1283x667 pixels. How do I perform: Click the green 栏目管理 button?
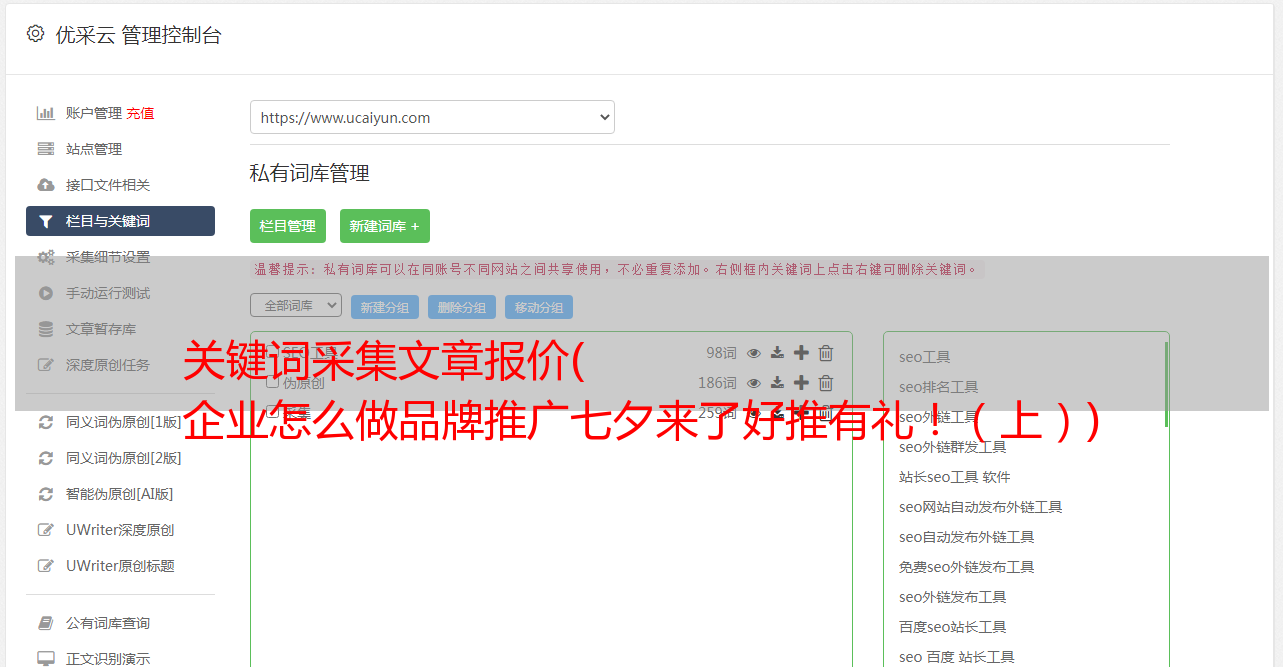pyautogui.click(x=288, y=226)
